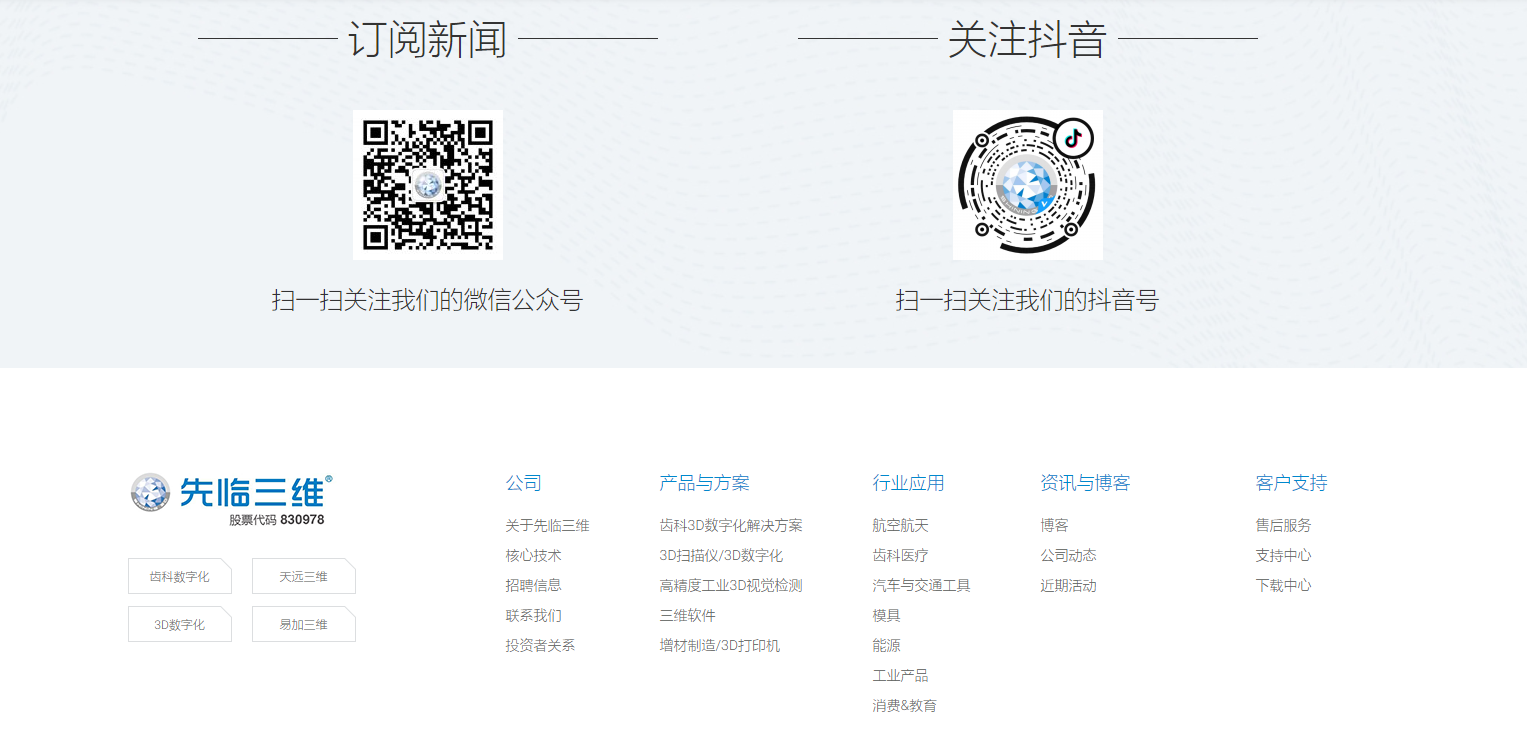Select the 3D数字化 brand tag
This screenshot has height=747, width=1527.
coord(180,624)
